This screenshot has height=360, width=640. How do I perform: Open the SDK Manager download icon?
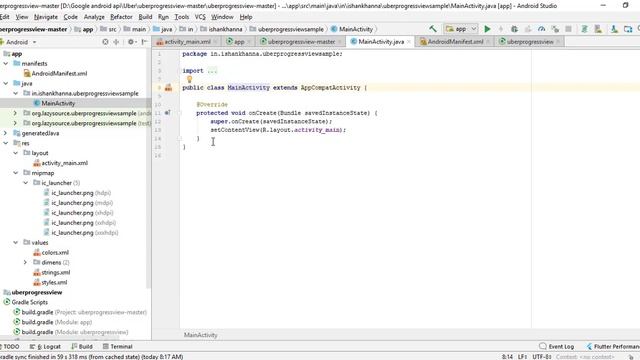pyautogui.click(x=614, y=29)
